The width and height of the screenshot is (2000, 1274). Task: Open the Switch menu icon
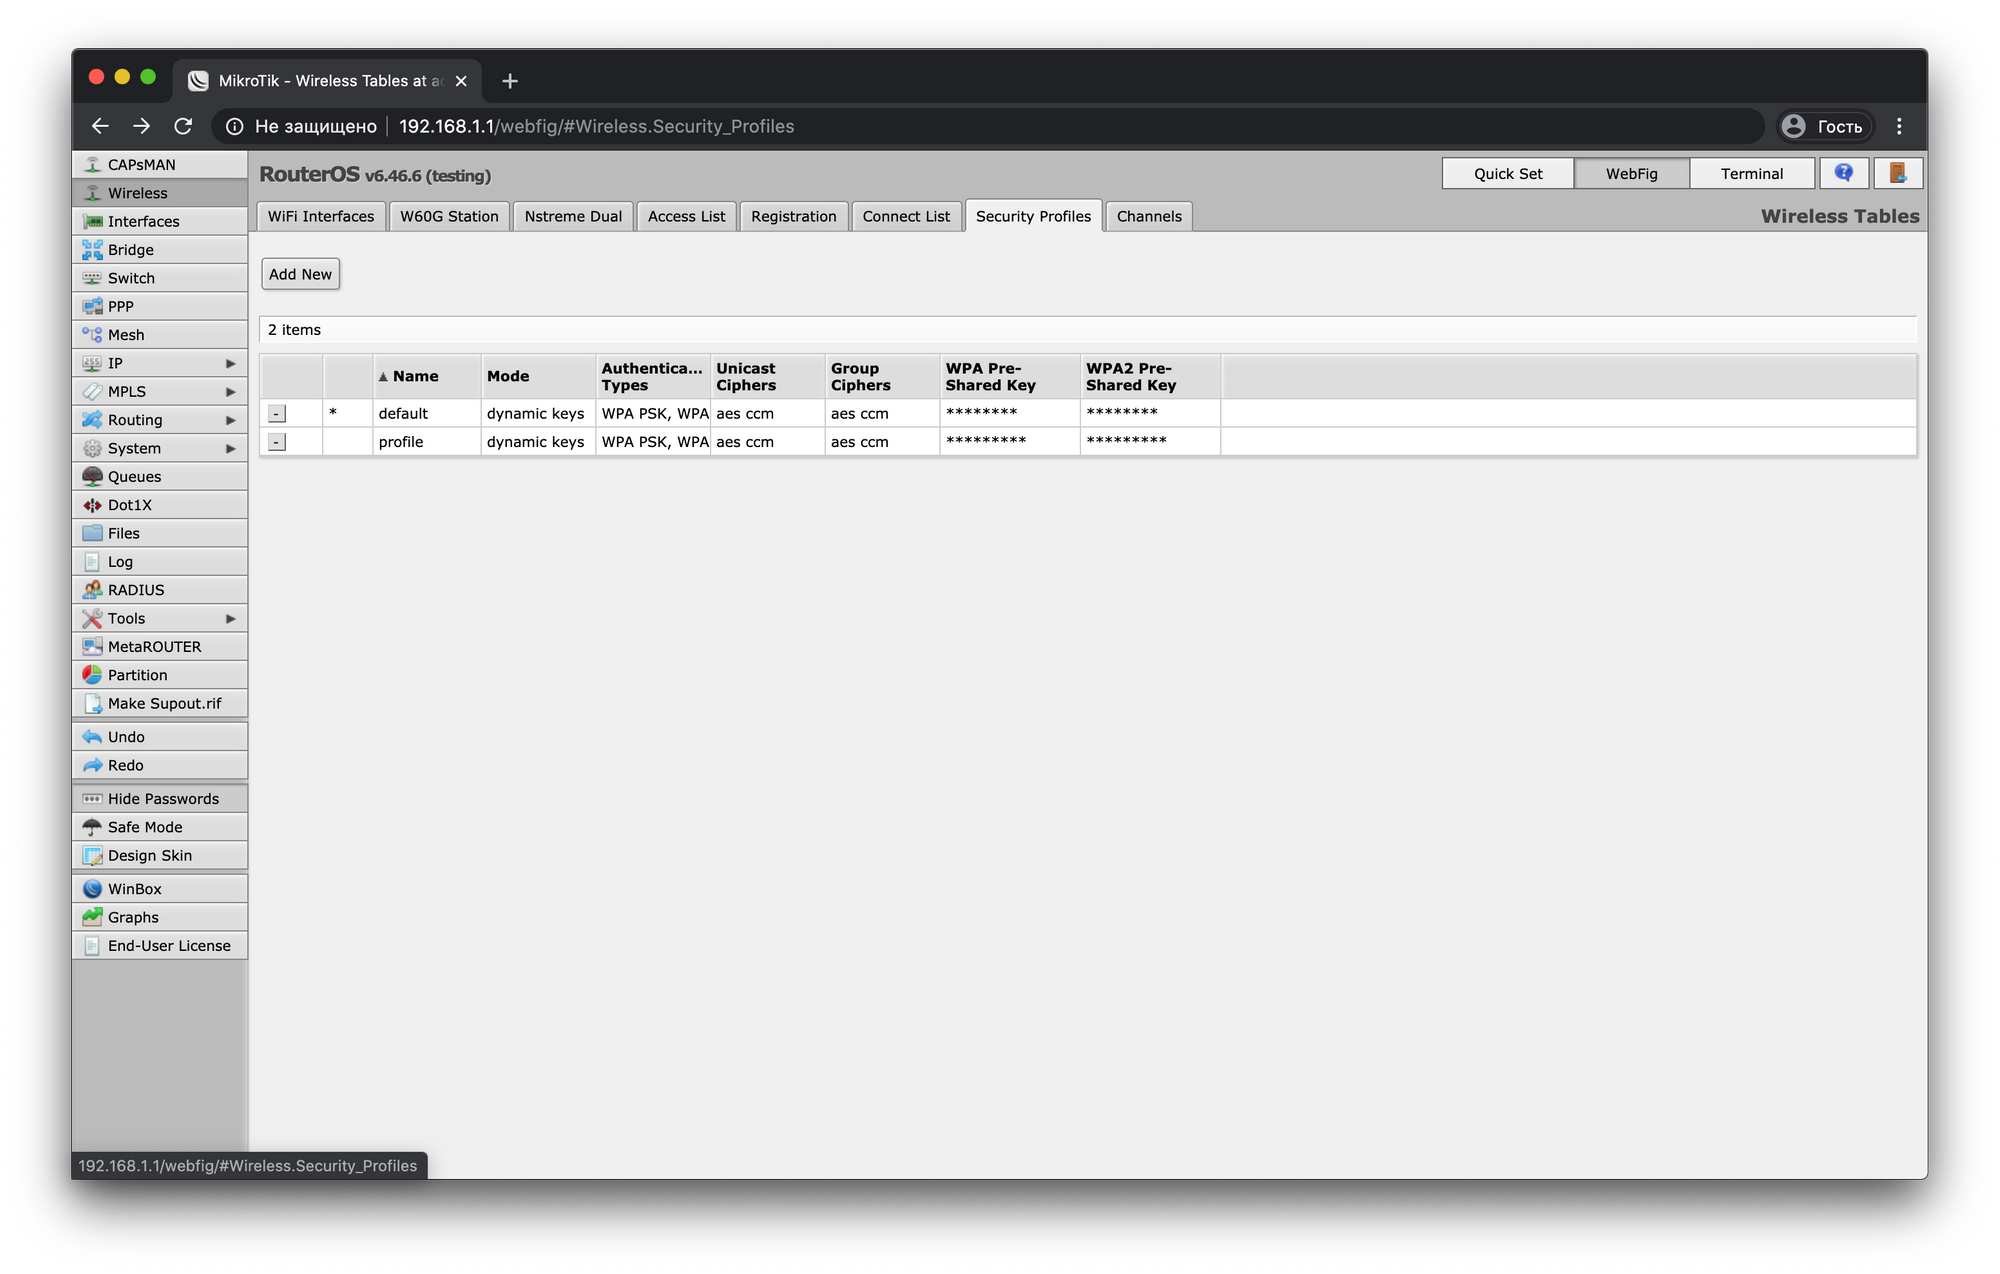(93, 278)
